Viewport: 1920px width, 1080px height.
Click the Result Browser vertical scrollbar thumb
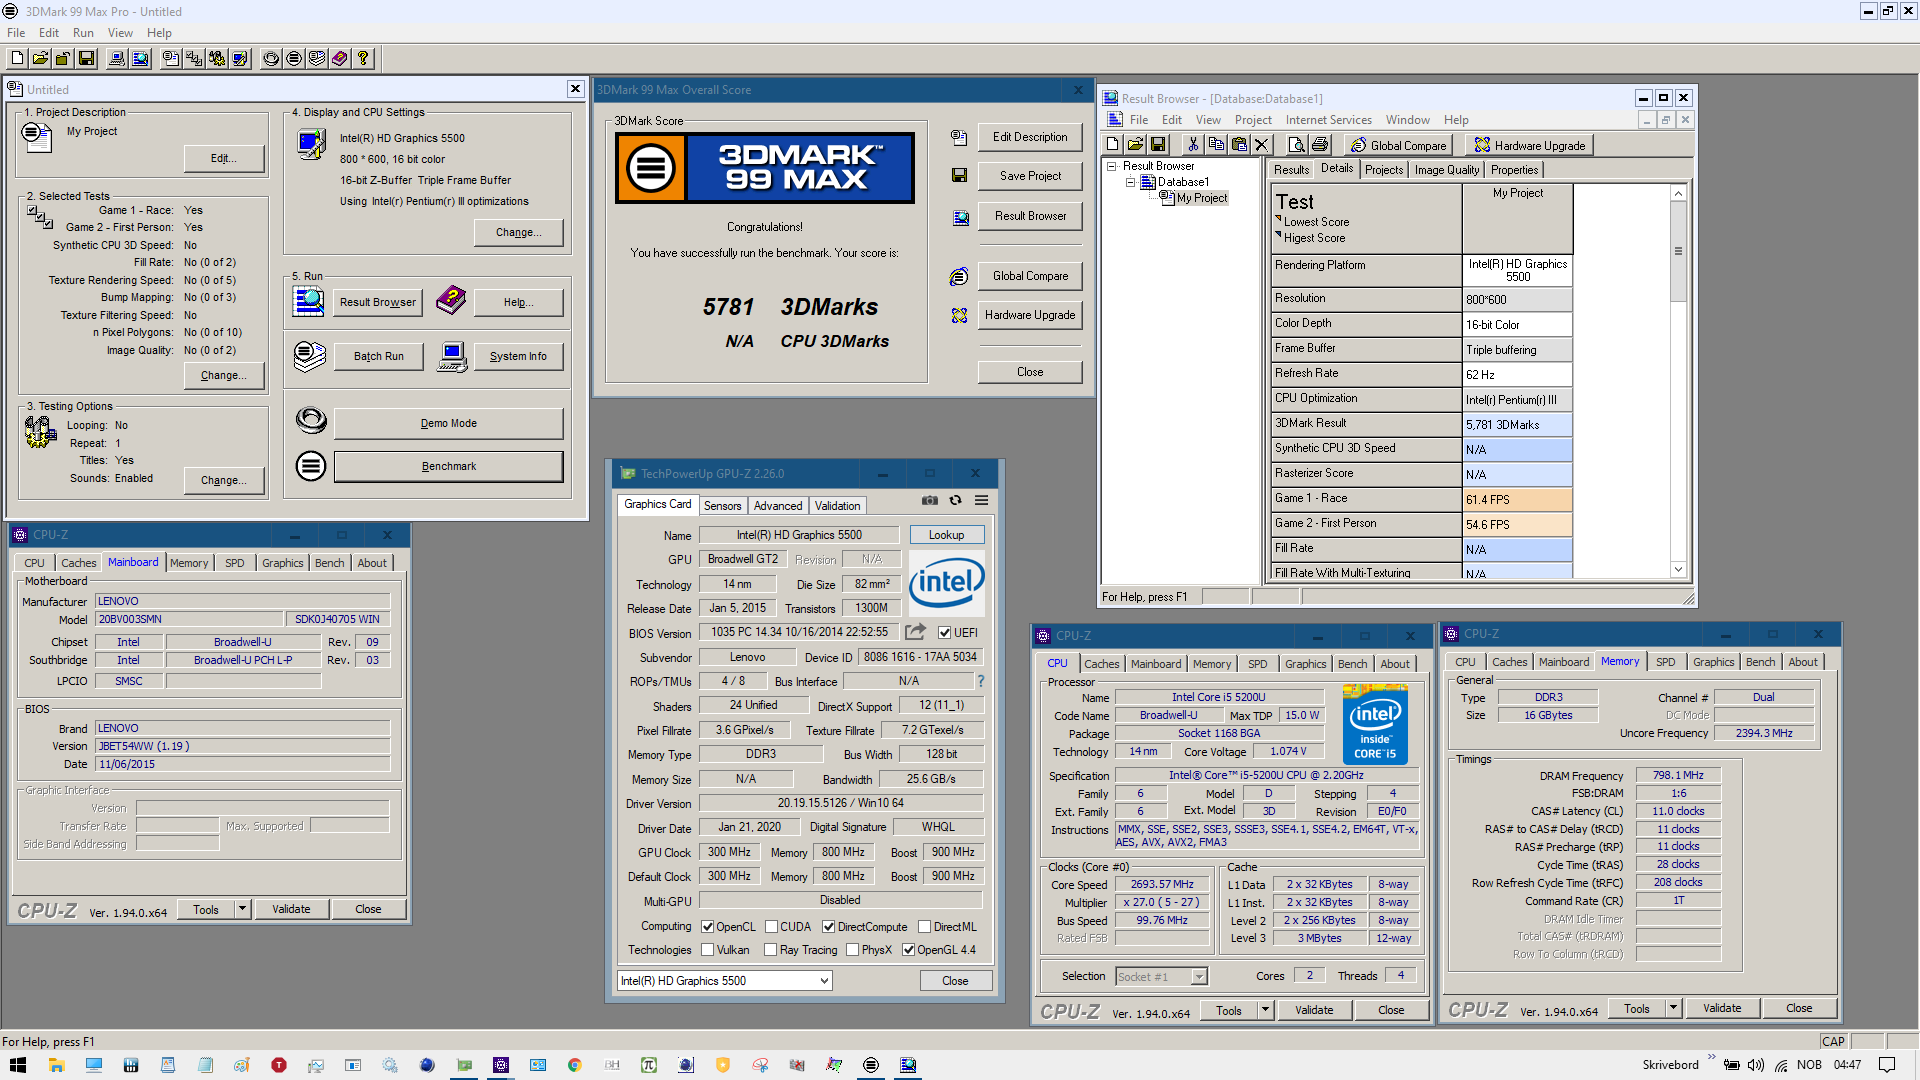(x=1678, y=252)
